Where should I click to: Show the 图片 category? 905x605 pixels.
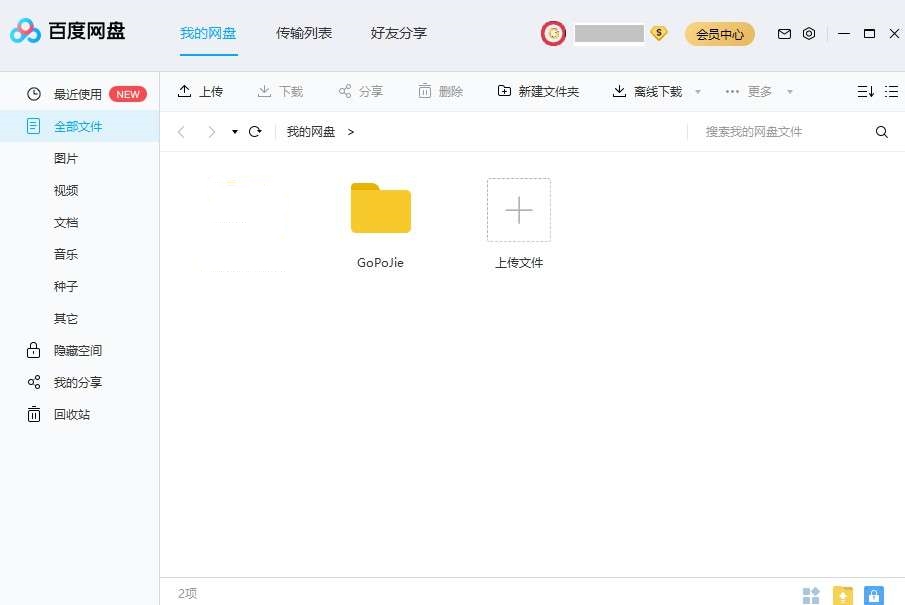(x=66, y=158)
